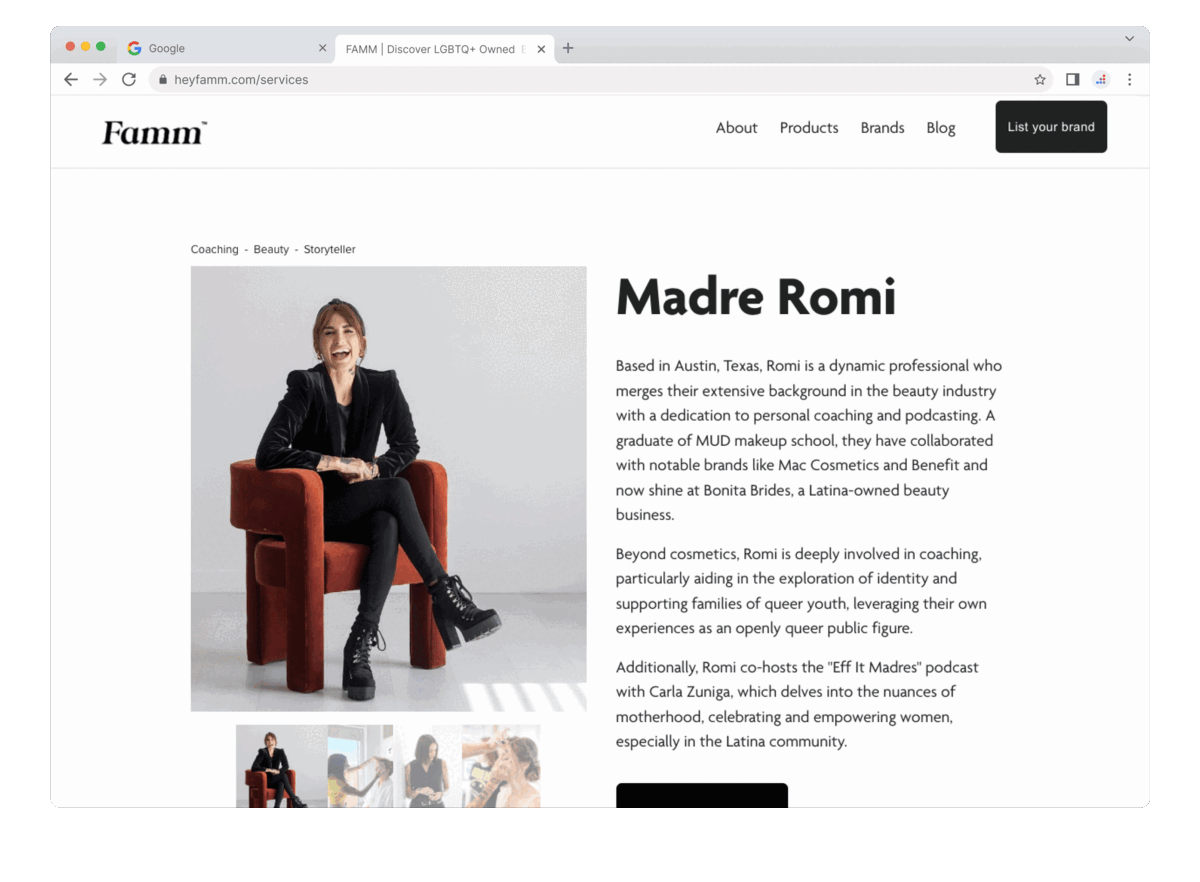Open a new tab with plus icon

(x=568, y=48)
